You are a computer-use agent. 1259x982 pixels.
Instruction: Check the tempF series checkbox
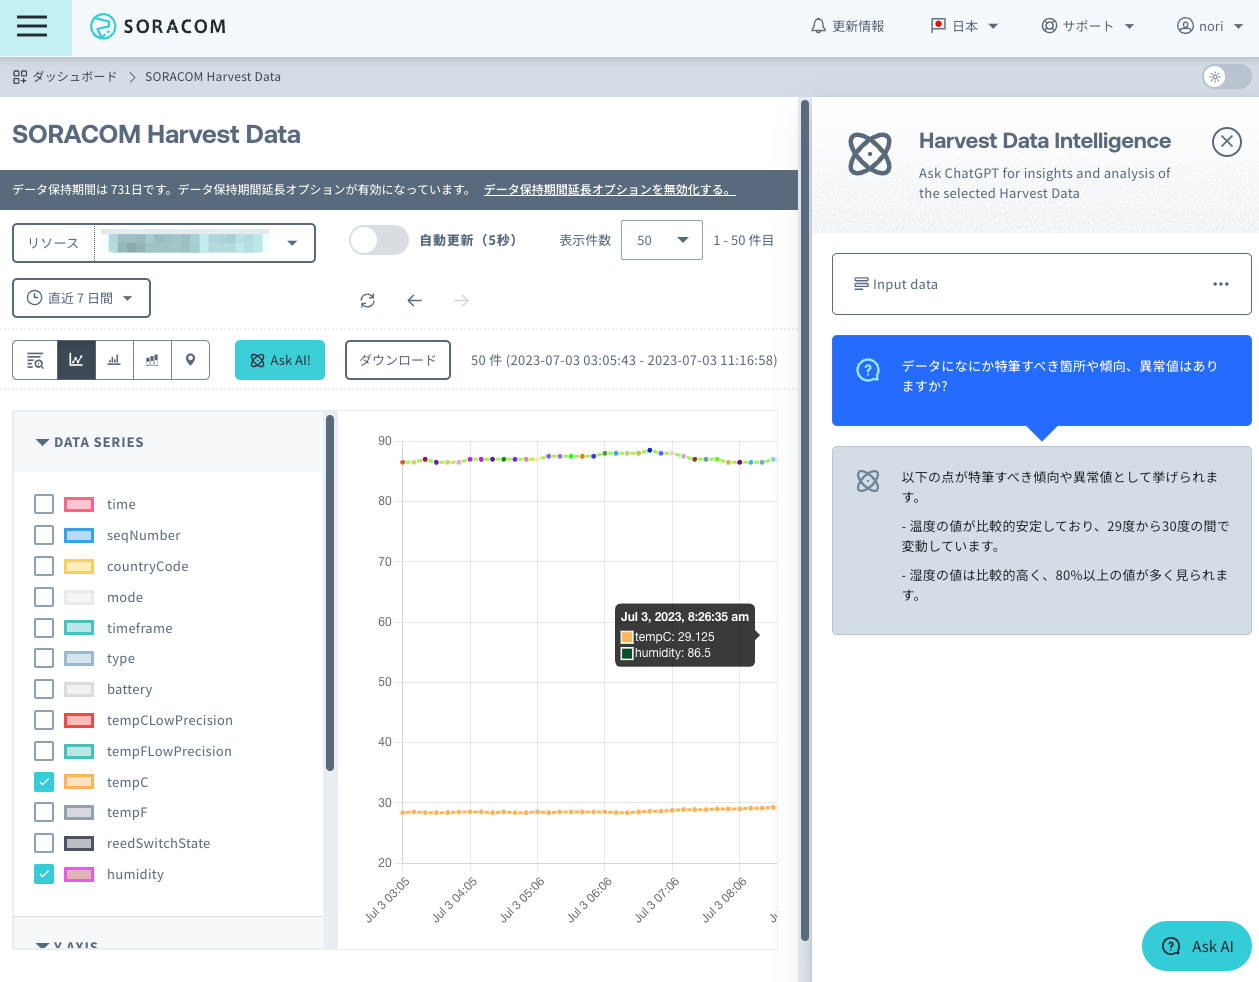[44, 812]
